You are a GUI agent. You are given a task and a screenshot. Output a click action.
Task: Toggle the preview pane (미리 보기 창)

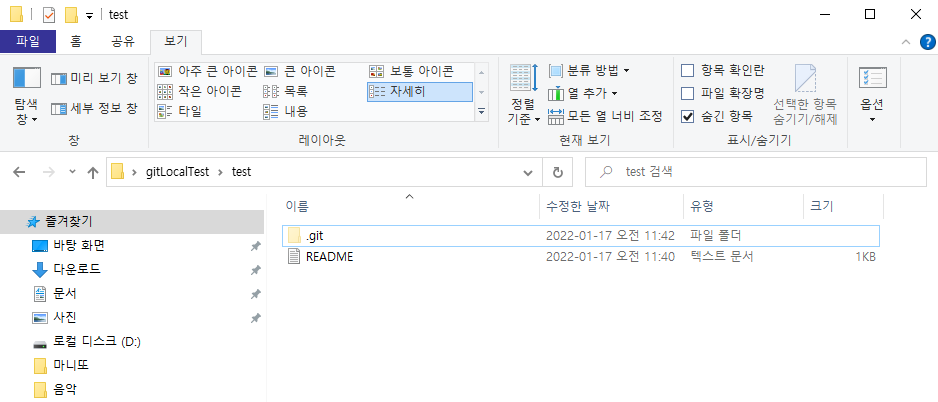tap(94, 78)
